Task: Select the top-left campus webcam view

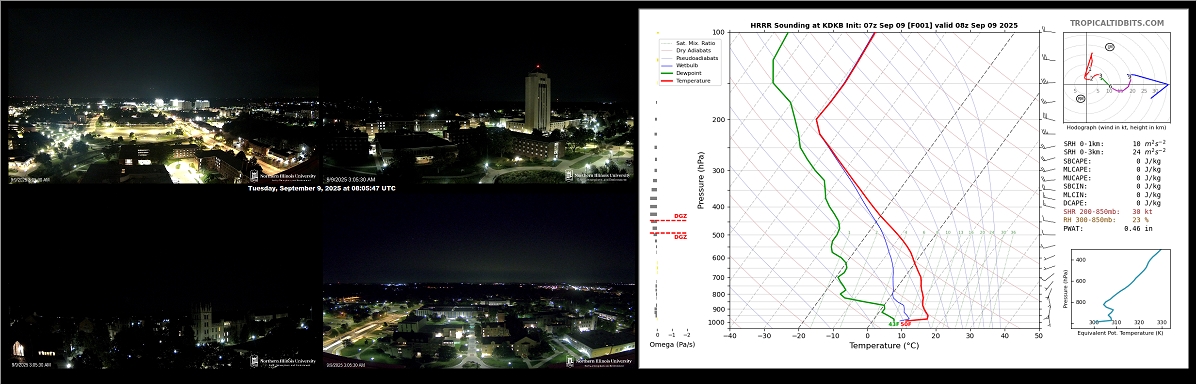Action: tap(164, 96)
